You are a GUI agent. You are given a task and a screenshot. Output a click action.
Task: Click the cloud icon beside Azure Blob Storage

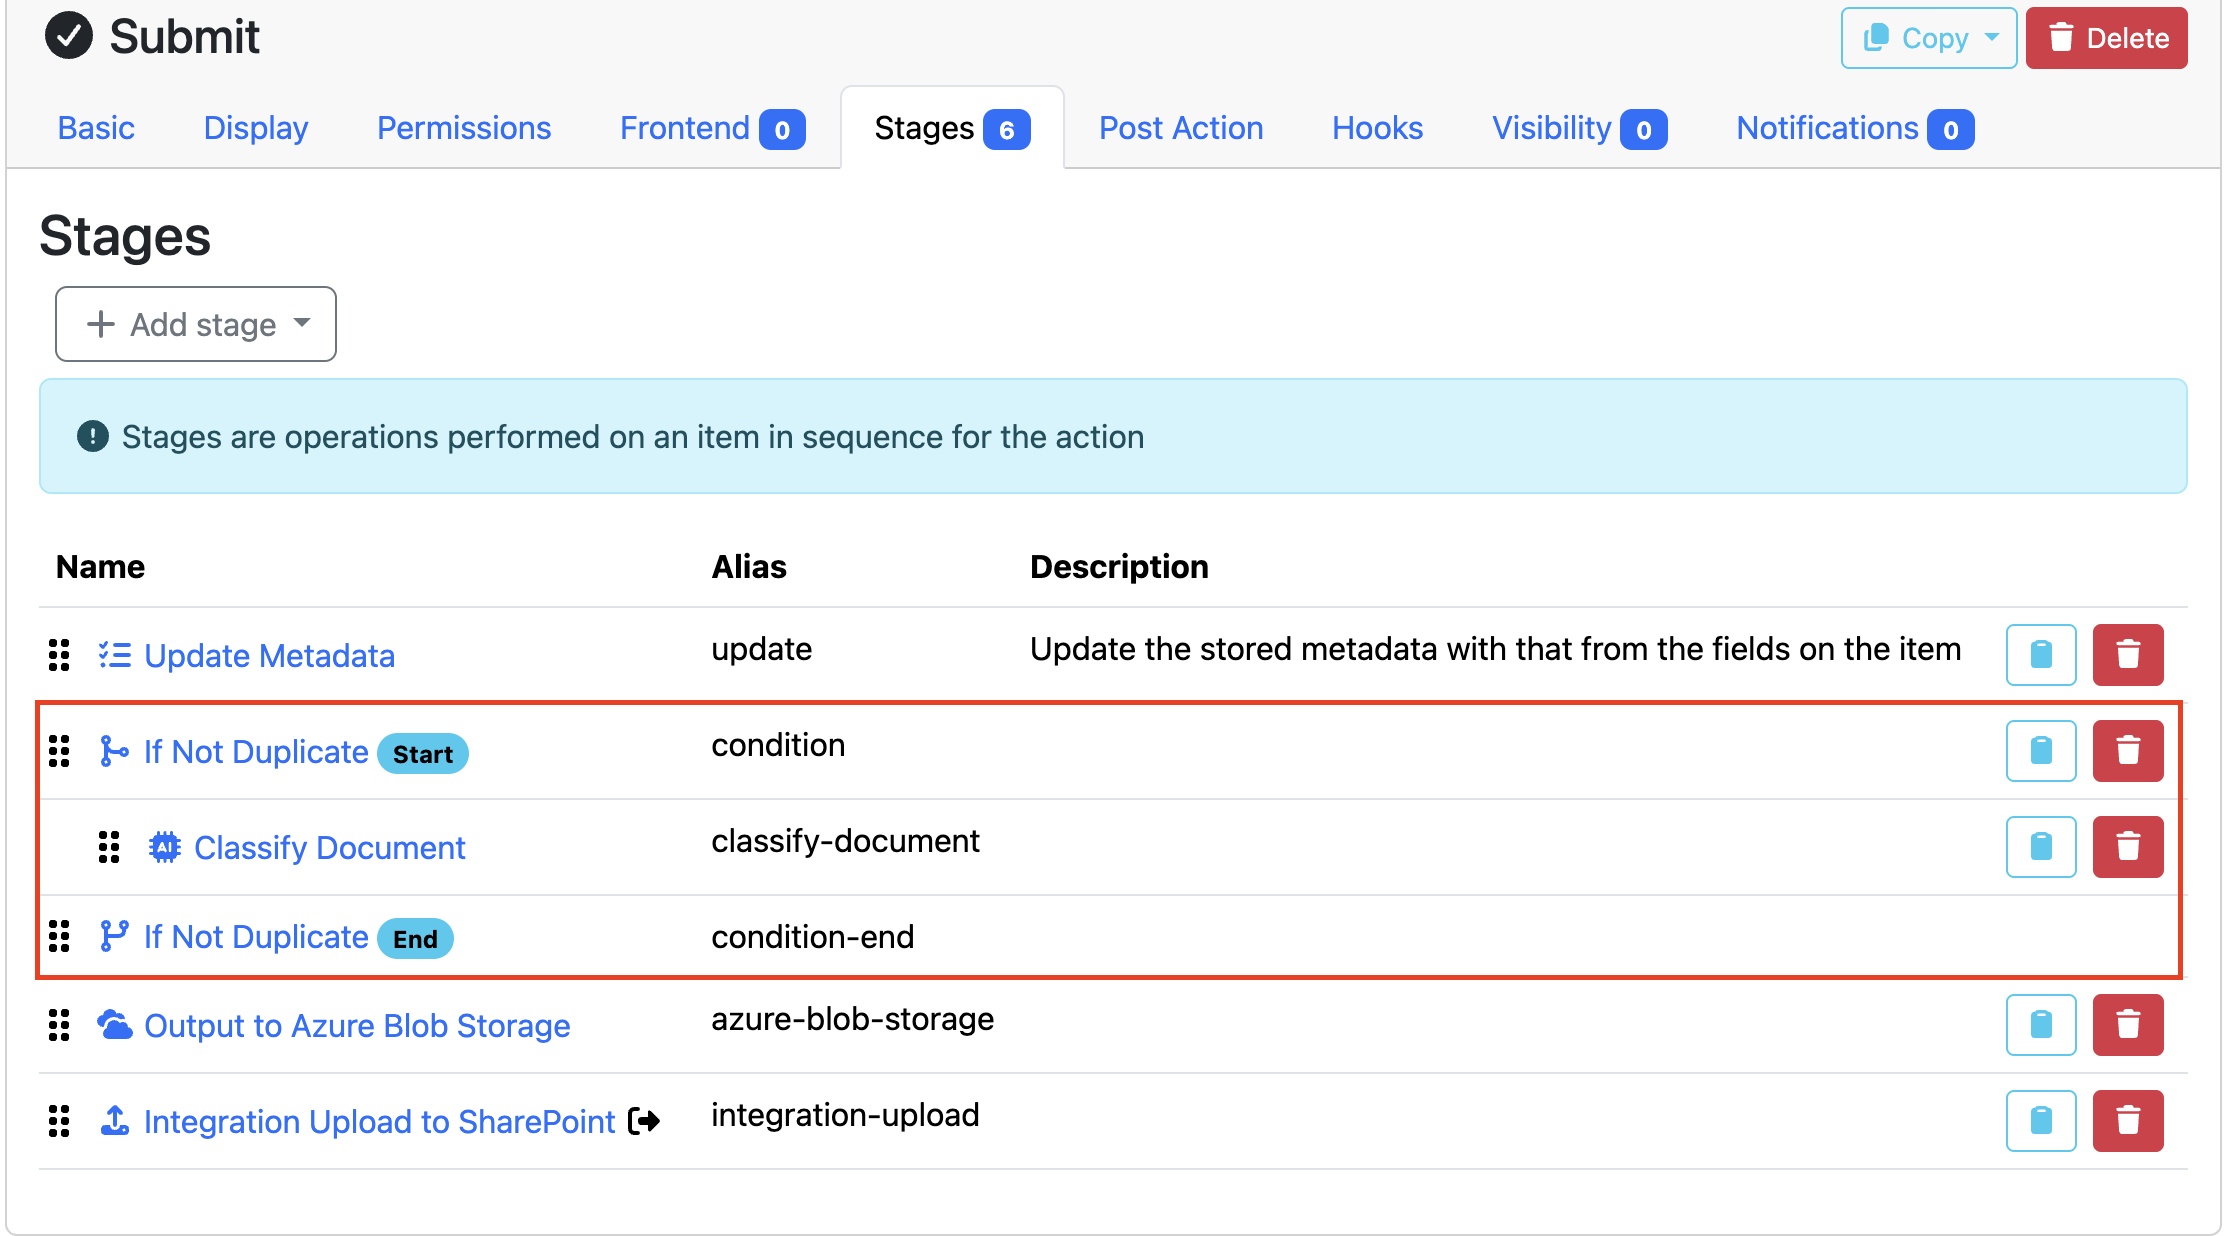coord(114,1025)
